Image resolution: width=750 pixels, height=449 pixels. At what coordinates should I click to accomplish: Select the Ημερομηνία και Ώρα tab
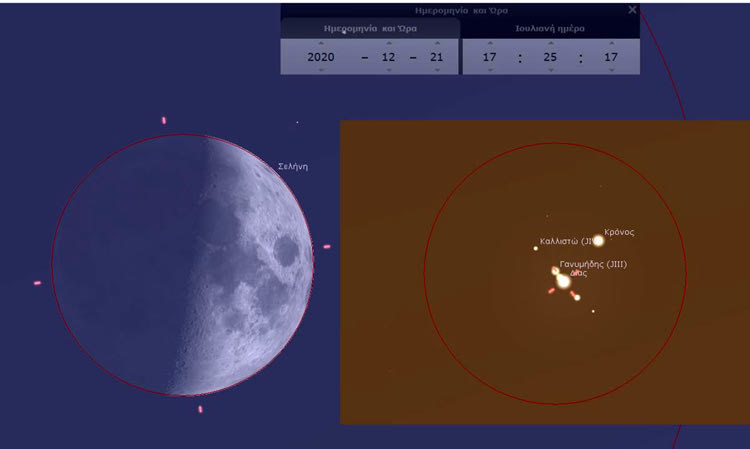[370, 29]
